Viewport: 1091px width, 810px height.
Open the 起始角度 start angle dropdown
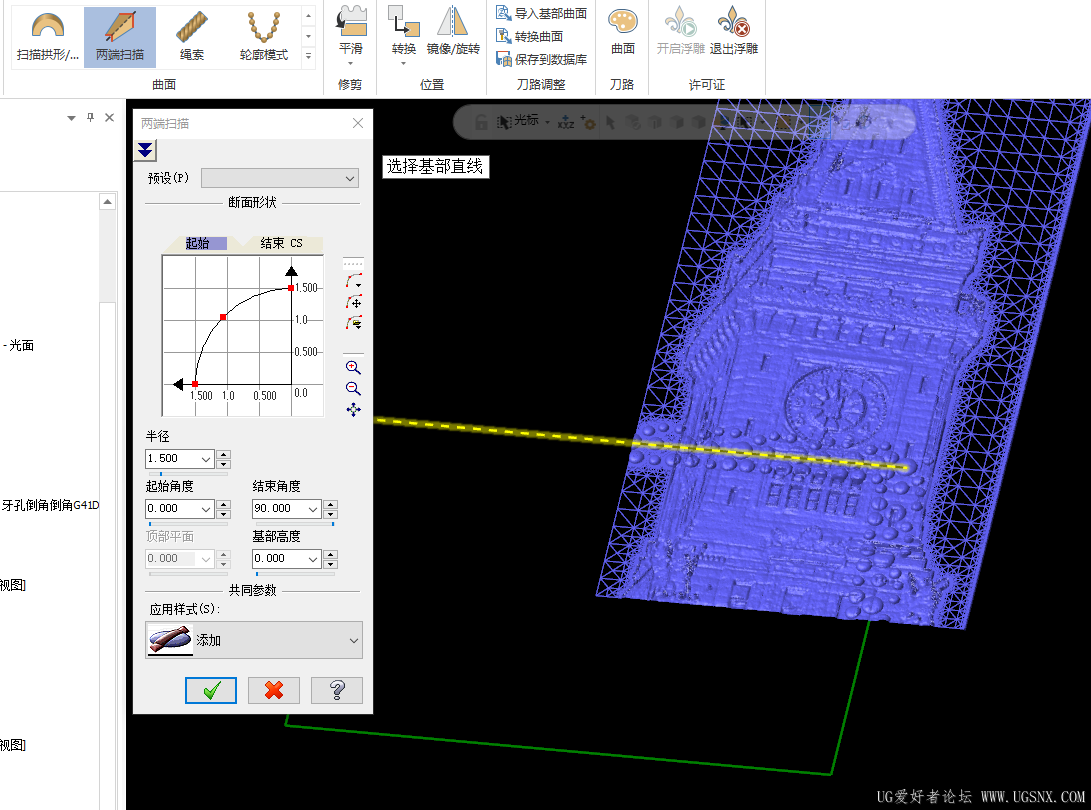(205, 509)
